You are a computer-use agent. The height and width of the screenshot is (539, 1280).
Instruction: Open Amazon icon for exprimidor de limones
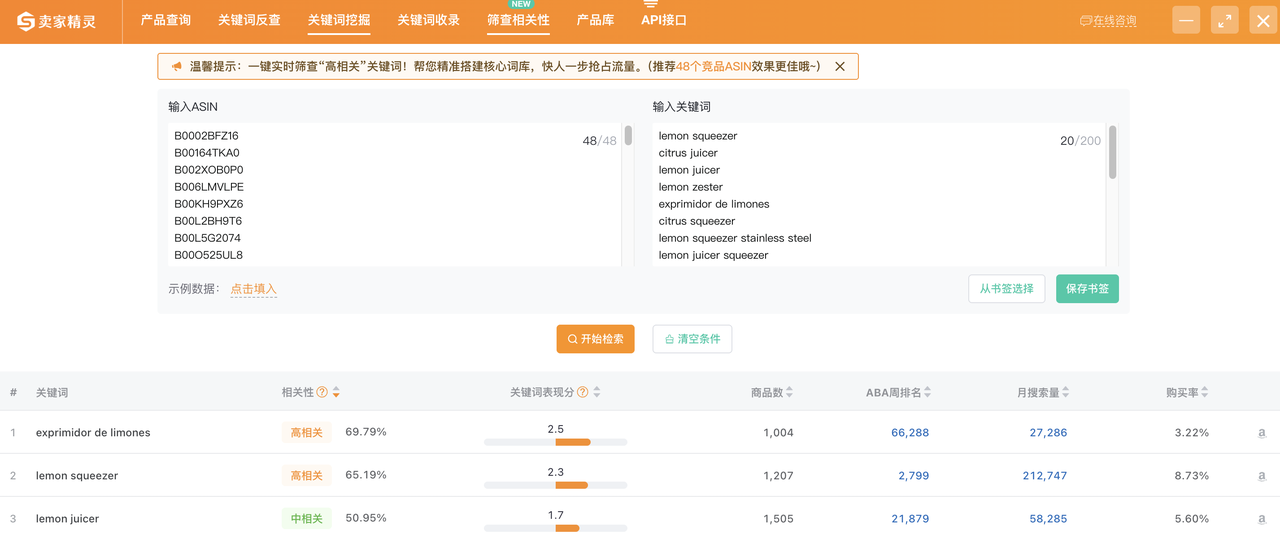[x=1262, y=433]
